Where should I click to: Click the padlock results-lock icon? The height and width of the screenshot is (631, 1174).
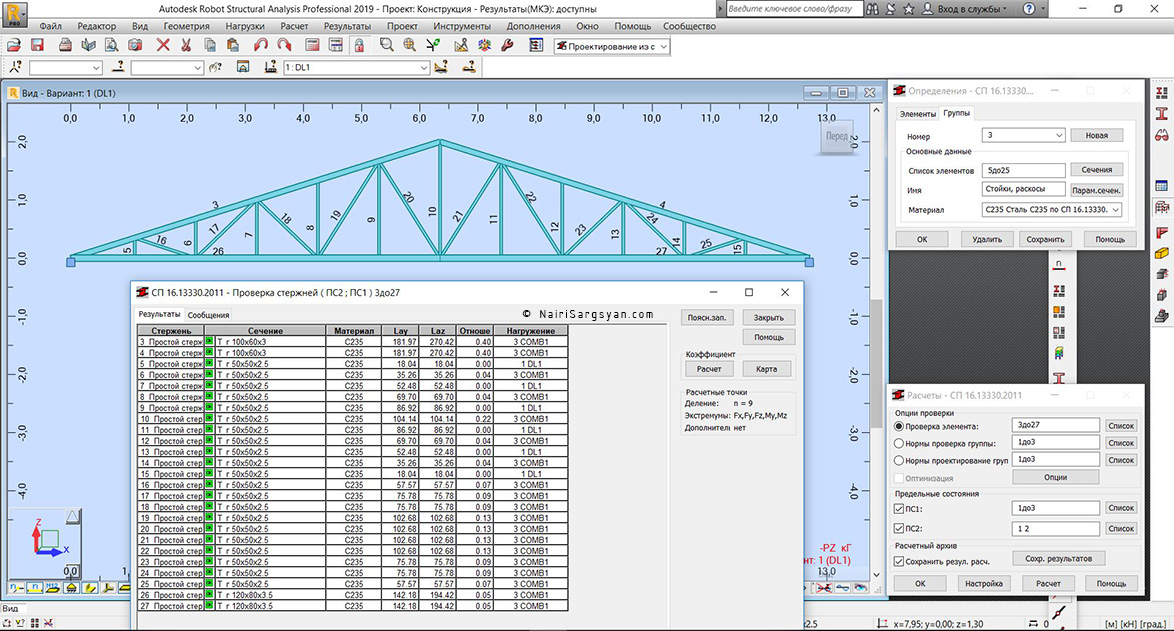tap(359, 46)
